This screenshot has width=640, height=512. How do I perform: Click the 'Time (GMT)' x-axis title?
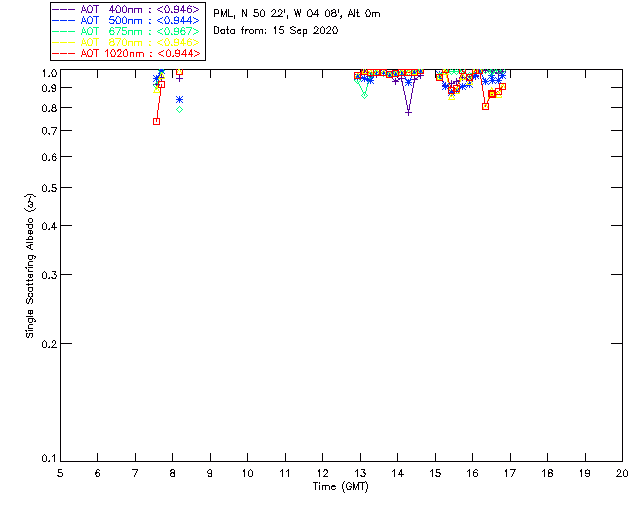tap(340, 487)
